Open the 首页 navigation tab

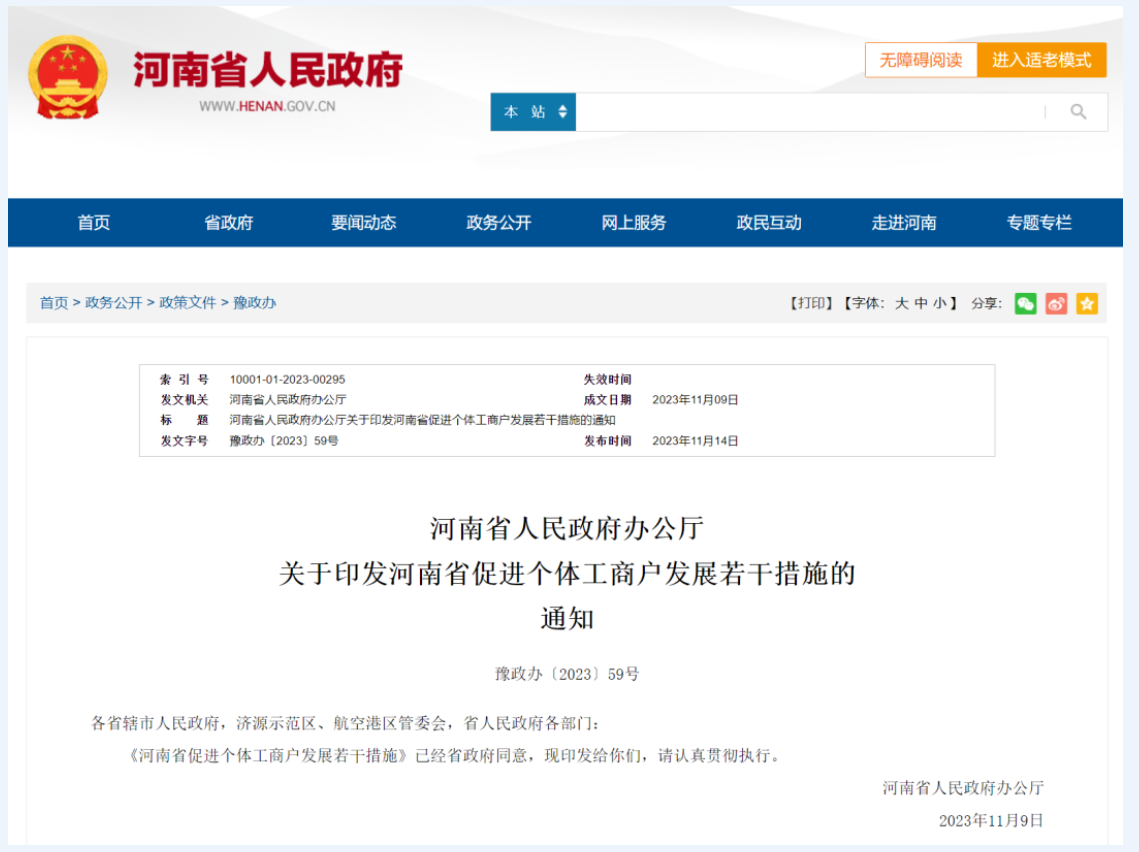pos(94,223)
